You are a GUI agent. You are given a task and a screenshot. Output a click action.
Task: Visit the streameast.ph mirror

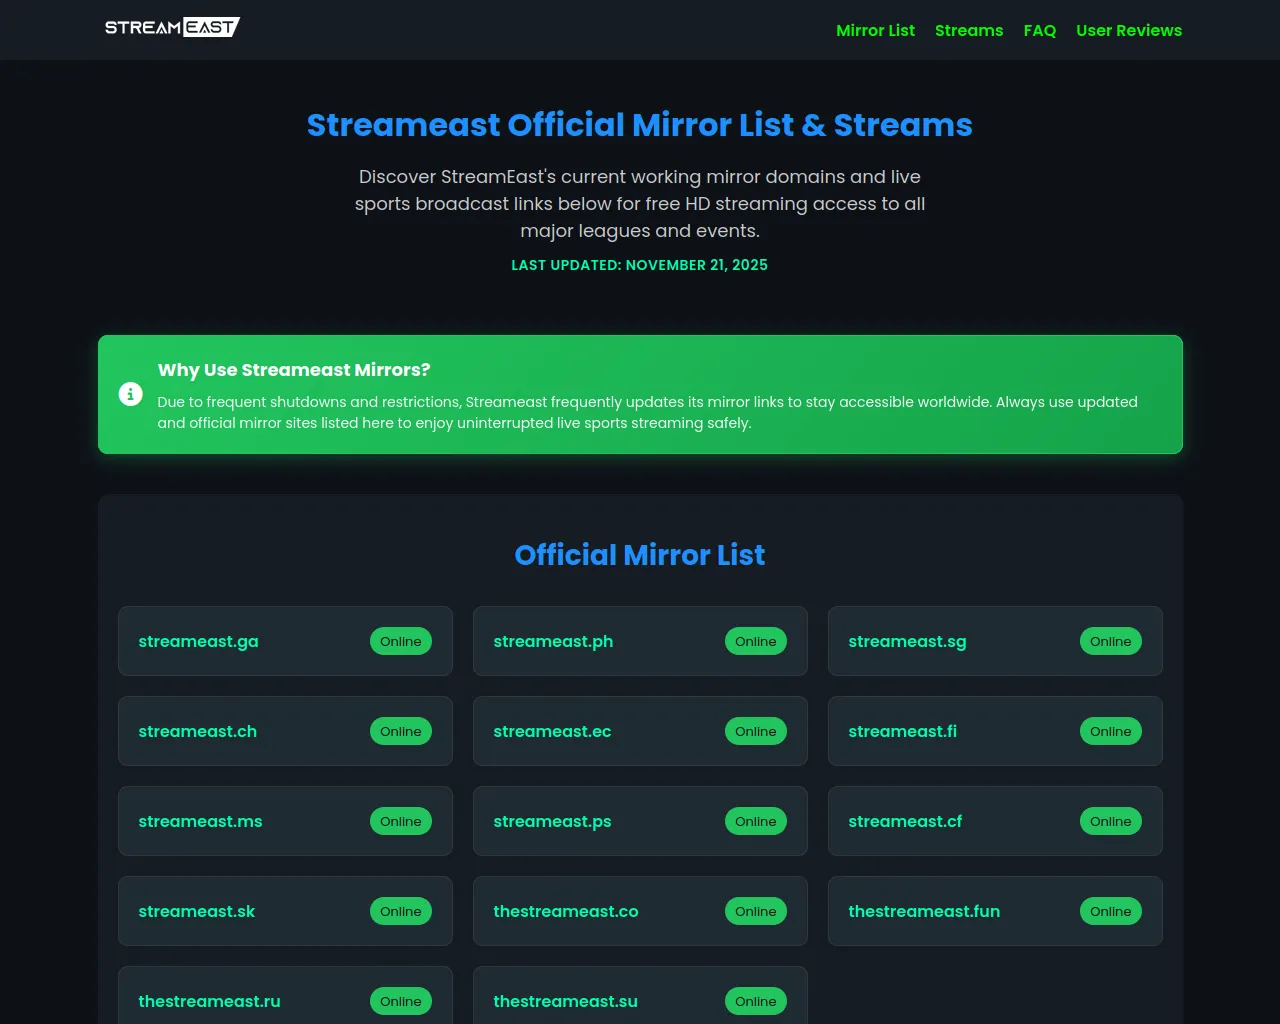coord(553,641)
